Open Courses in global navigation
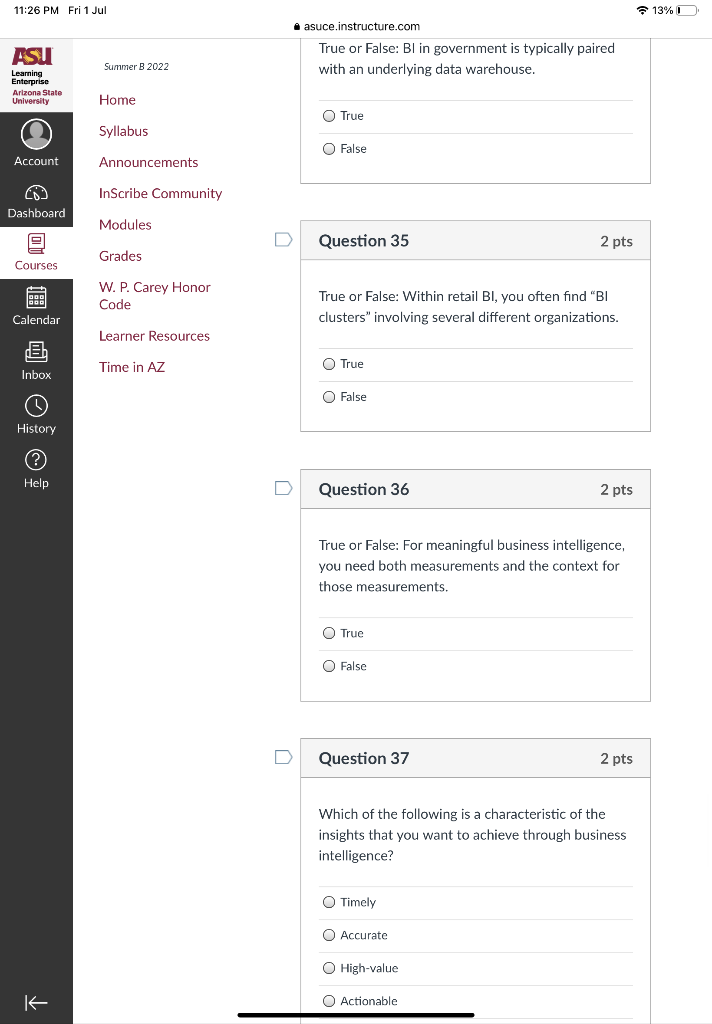The width and height of the screenshot is (712, 1024). (x=36, y=253)
